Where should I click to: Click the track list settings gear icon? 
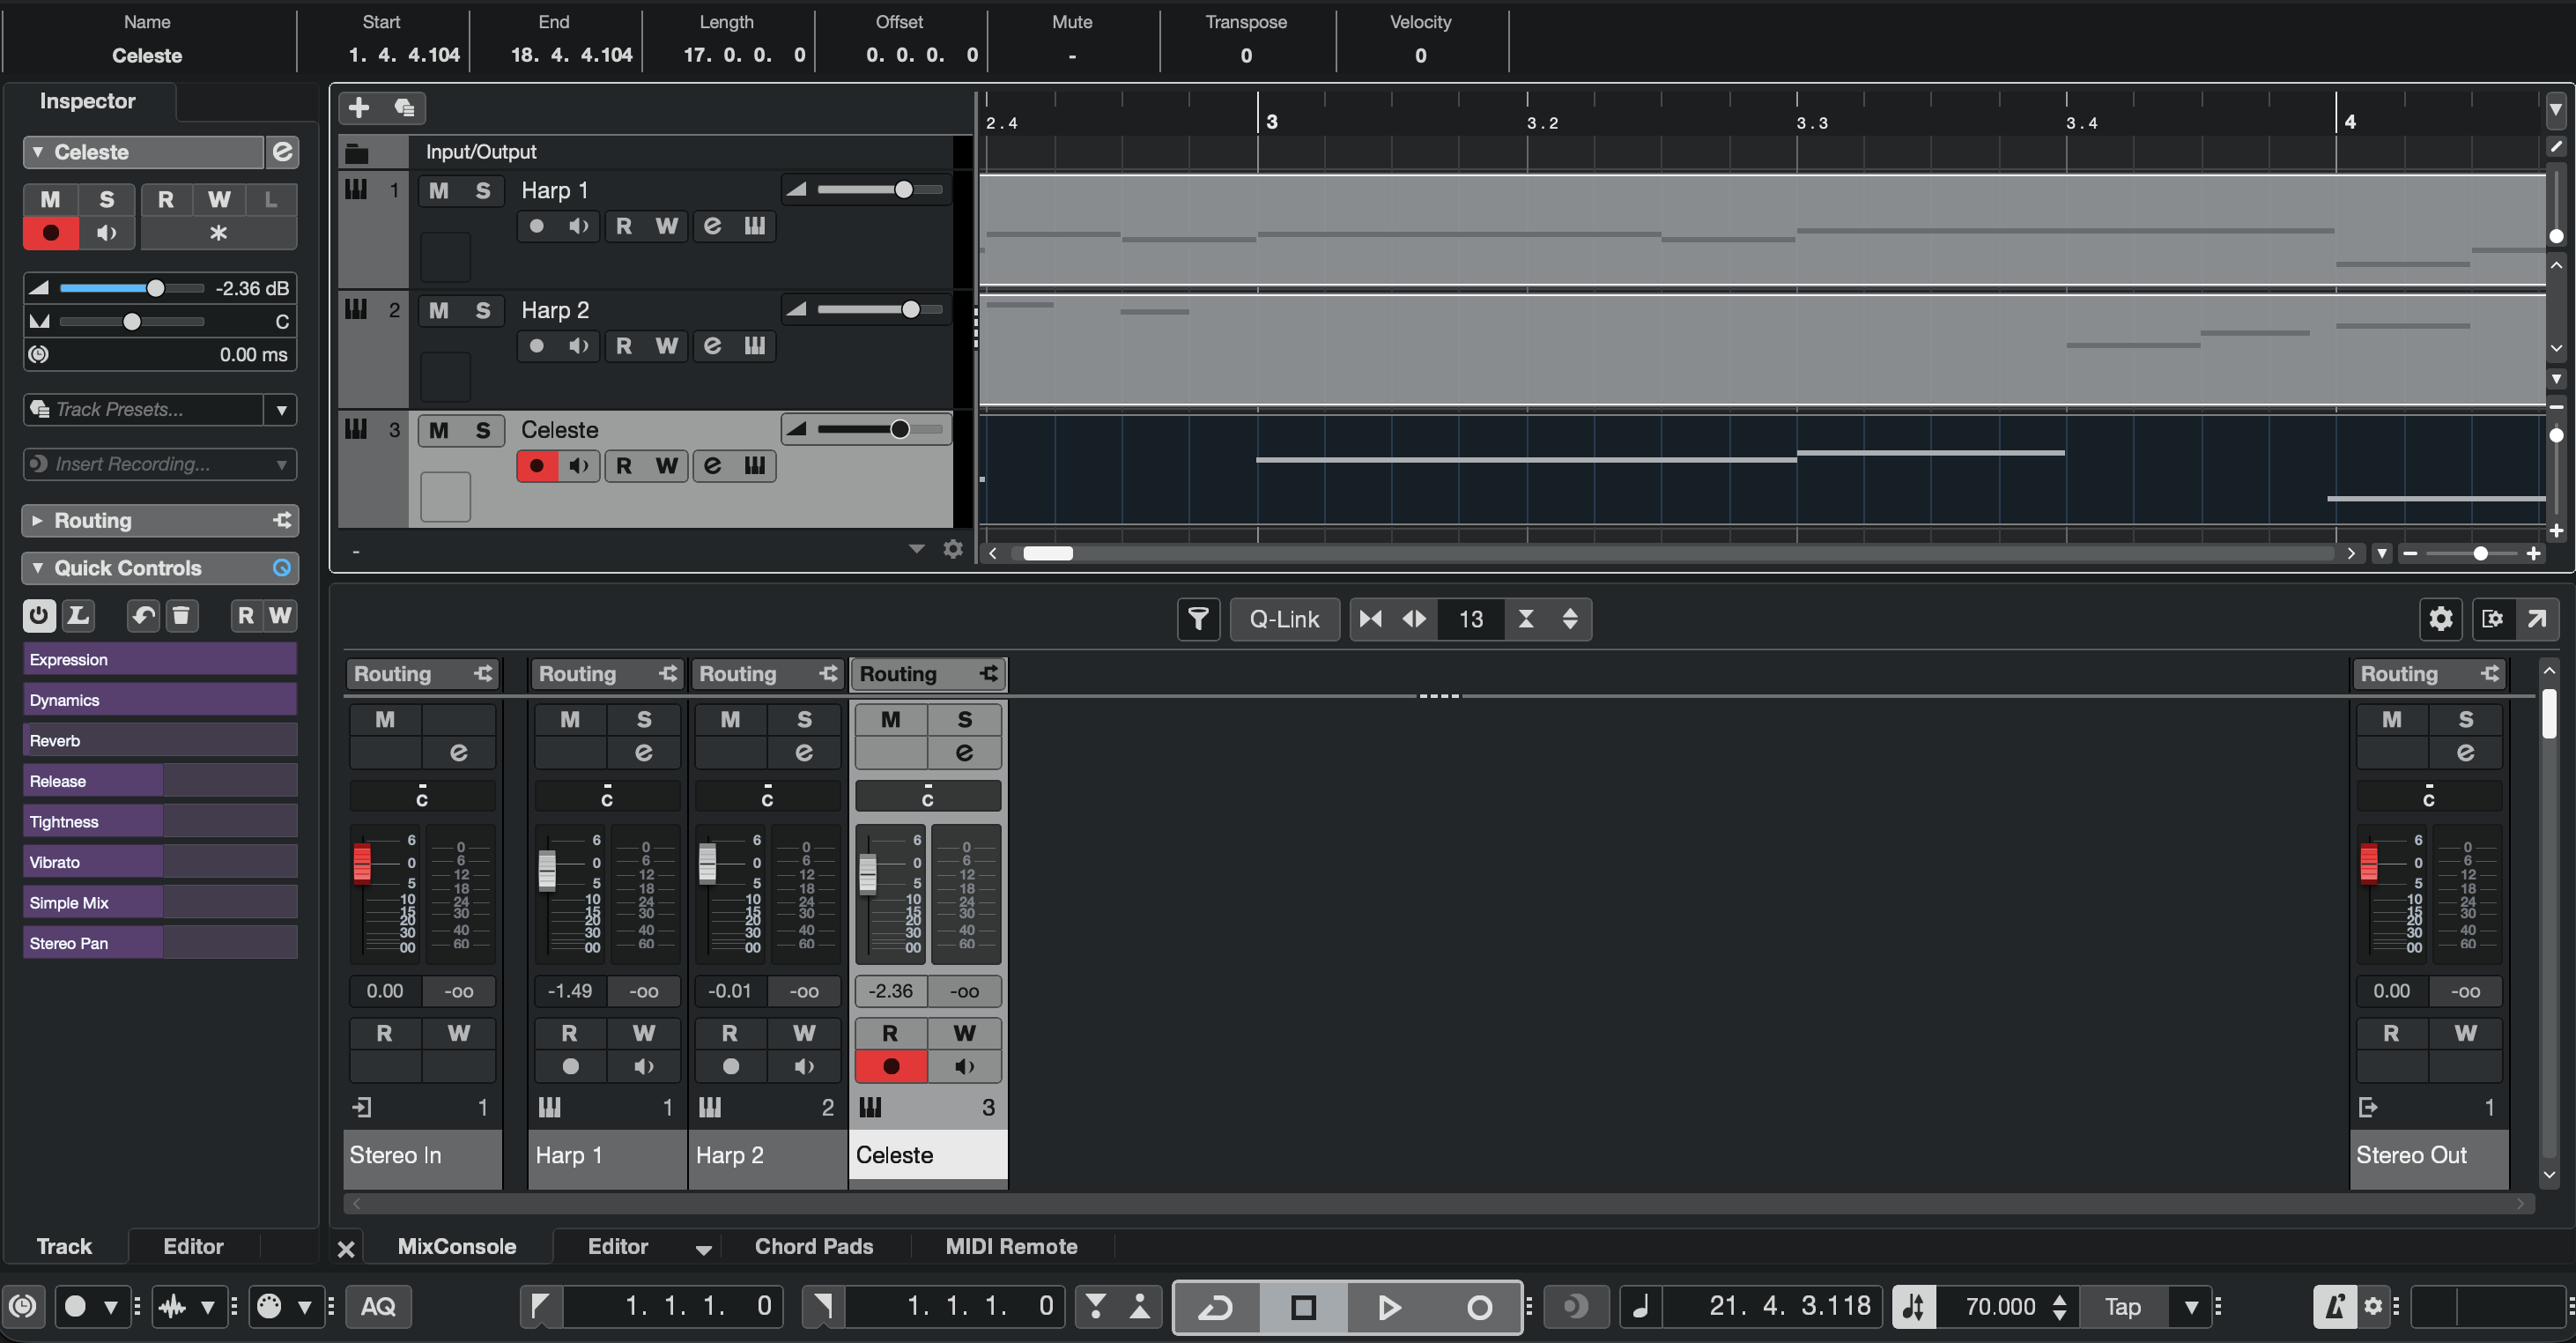(x=953, y=549)
